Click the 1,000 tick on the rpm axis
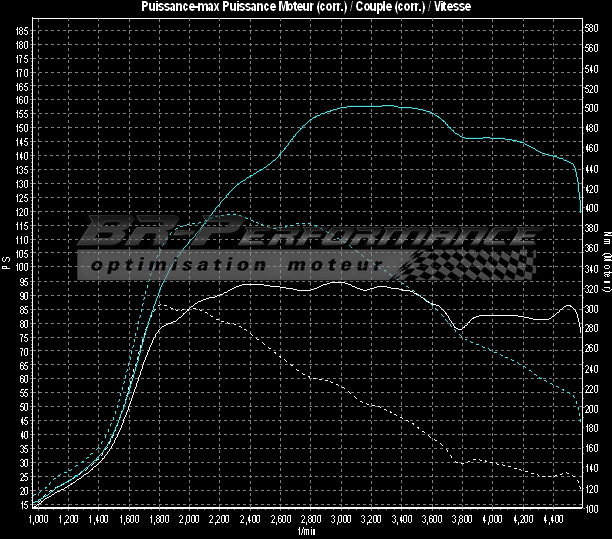The width and height of the screenshot is (612, 539). pos(39,521)
